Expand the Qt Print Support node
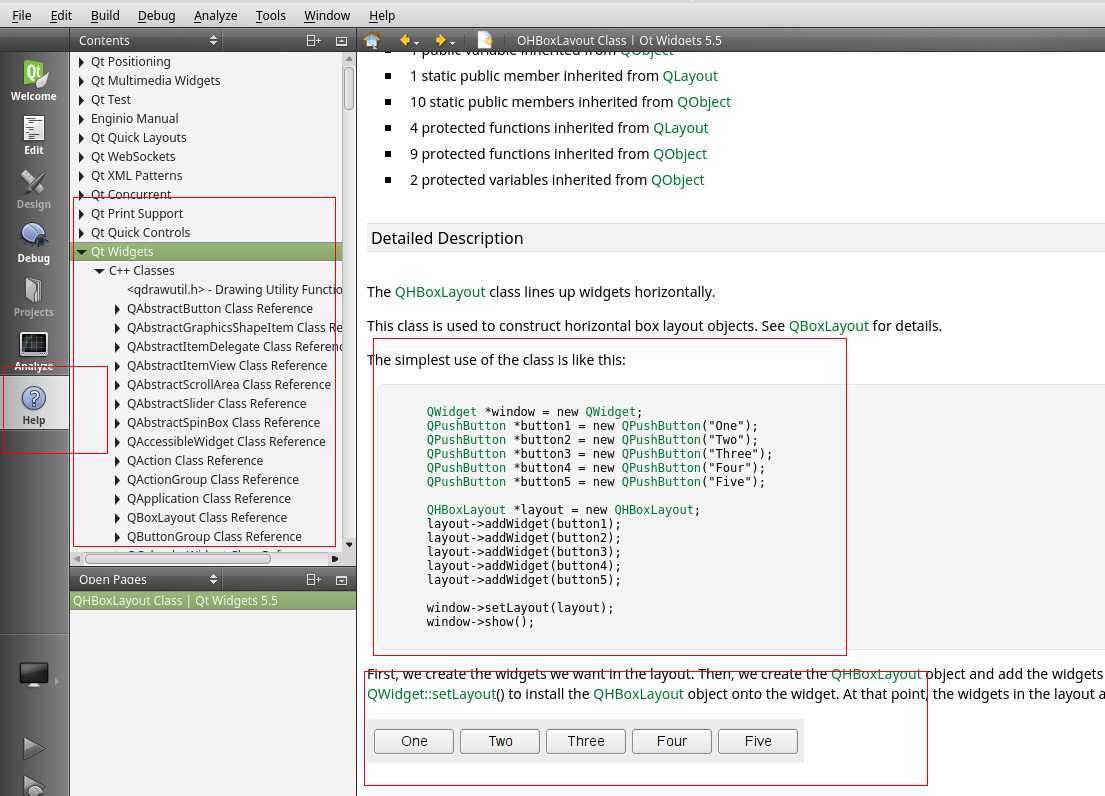Viewport: 1105px width, 796px height. [82, 214]
